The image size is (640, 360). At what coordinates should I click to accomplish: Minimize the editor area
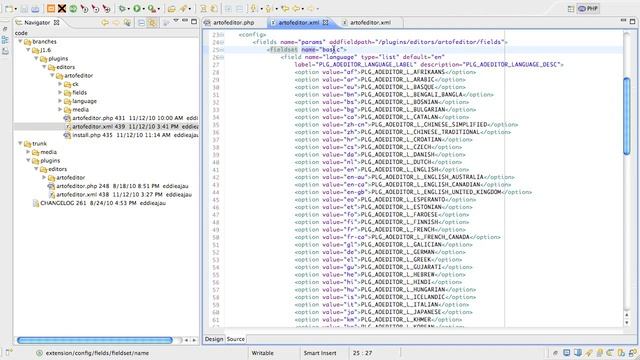(x=623, y=20)
